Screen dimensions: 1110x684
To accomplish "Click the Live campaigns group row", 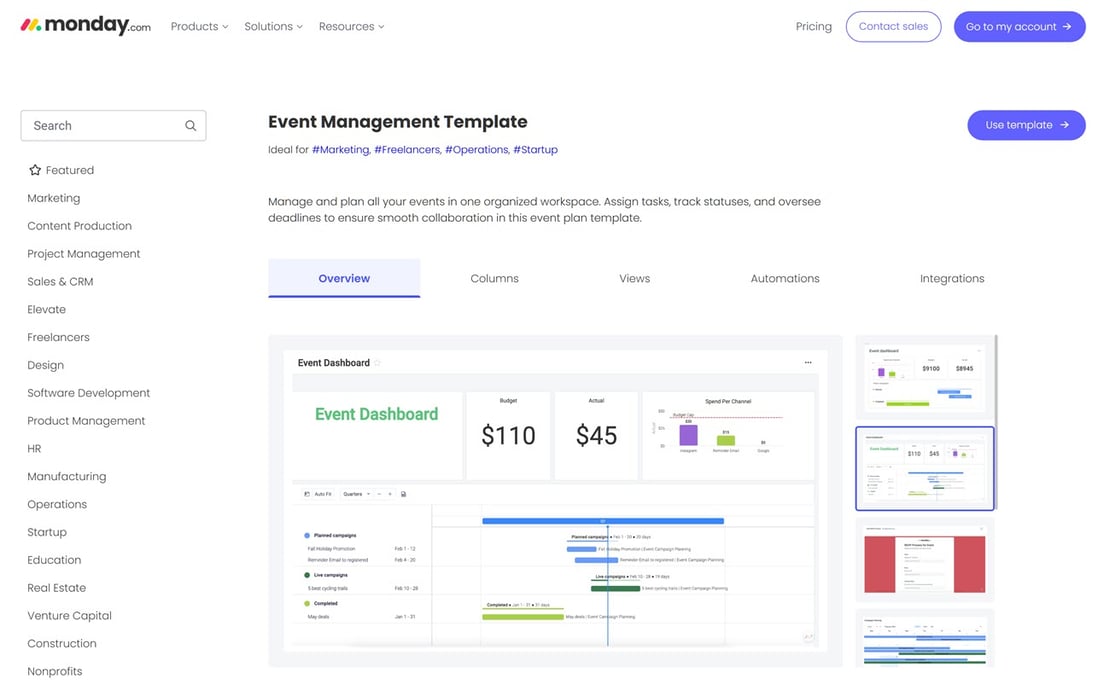I will [x=331, y=575].
